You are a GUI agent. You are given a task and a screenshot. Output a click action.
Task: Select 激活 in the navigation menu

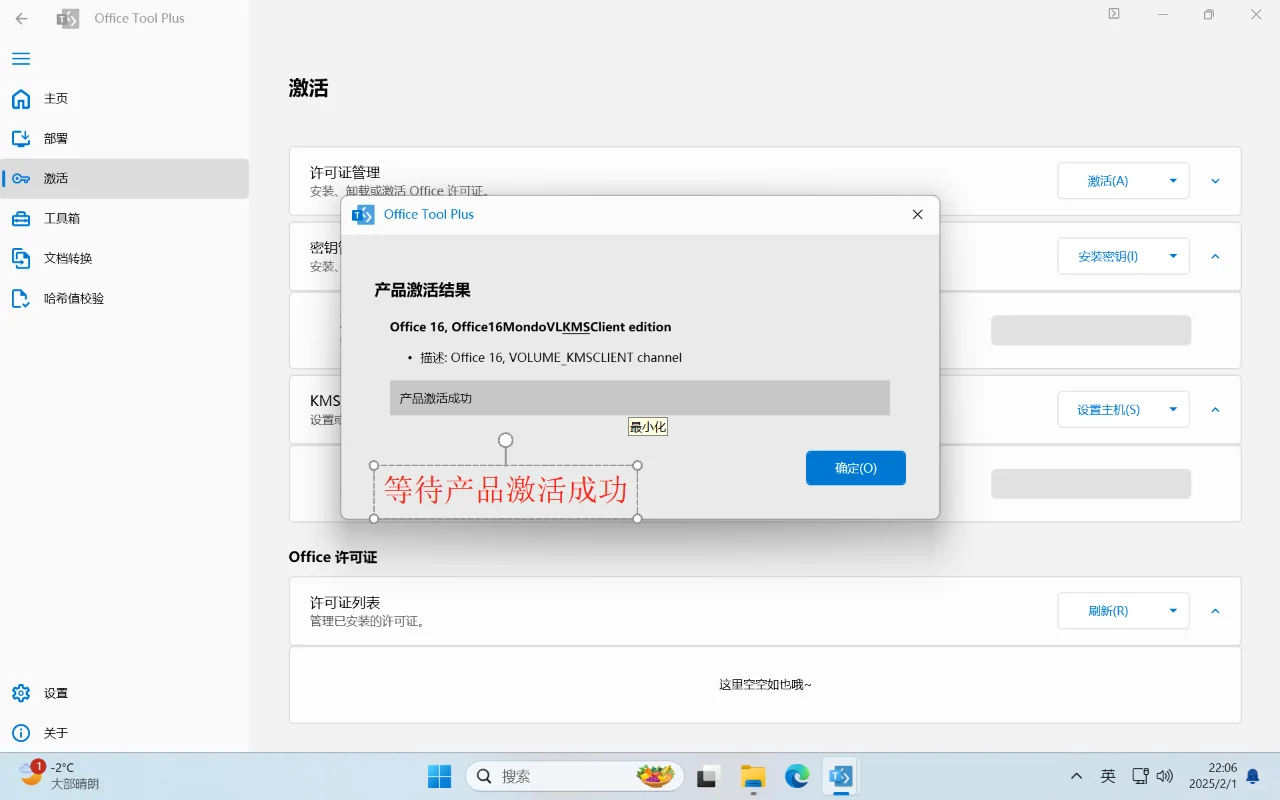[55, 178]
